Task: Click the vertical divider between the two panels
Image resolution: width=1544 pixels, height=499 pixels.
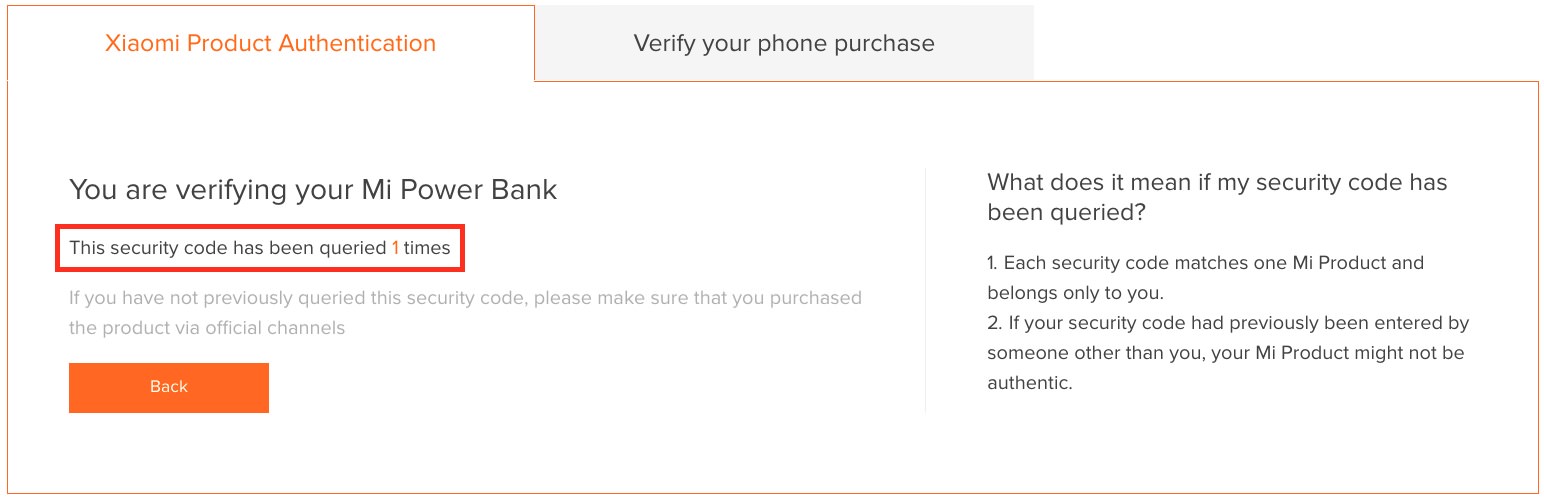Action: point(926,290)
